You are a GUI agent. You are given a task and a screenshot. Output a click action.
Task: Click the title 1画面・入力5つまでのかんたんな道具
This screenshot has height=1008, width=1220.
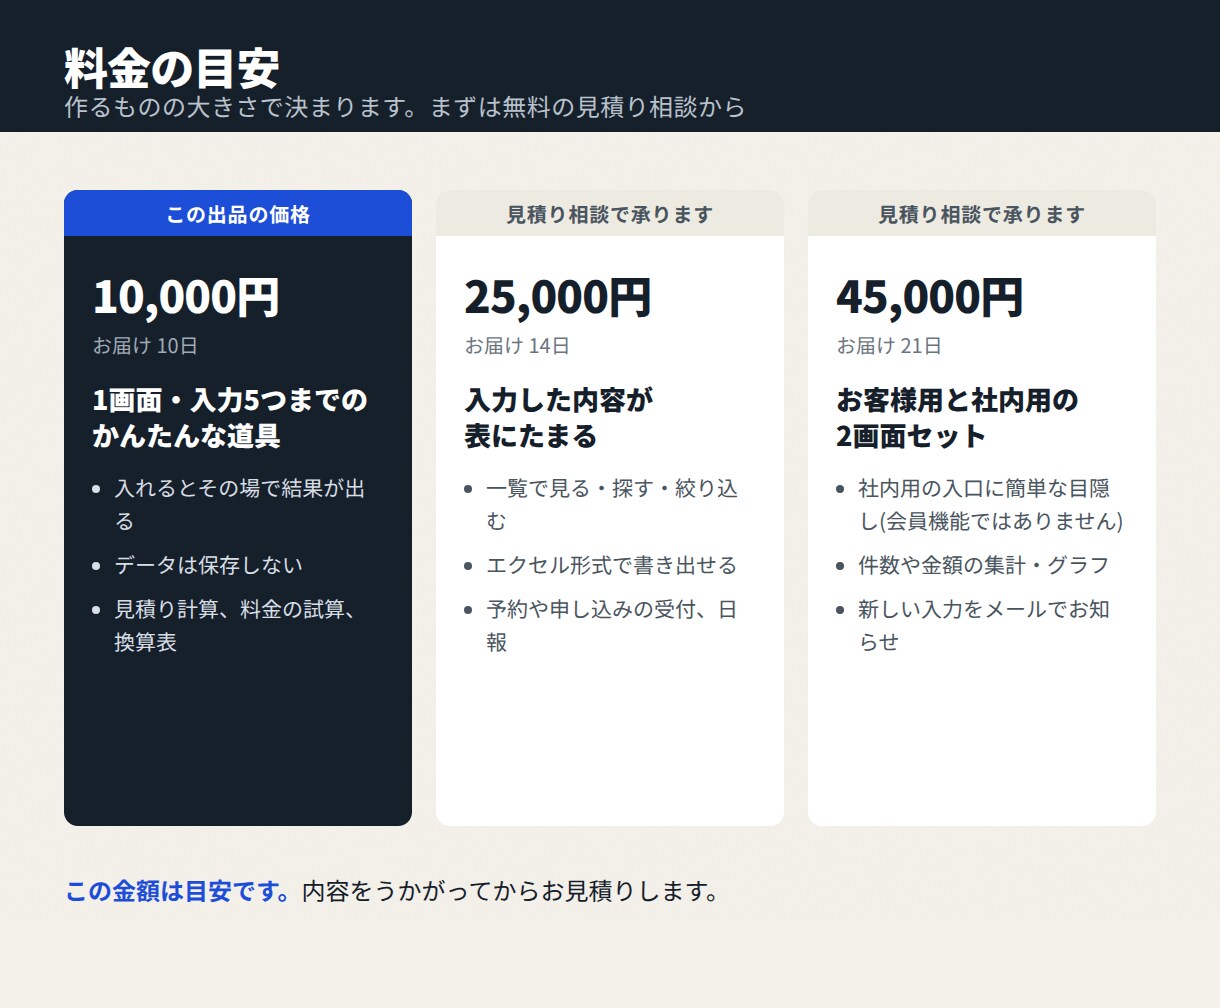pos(230,418)
